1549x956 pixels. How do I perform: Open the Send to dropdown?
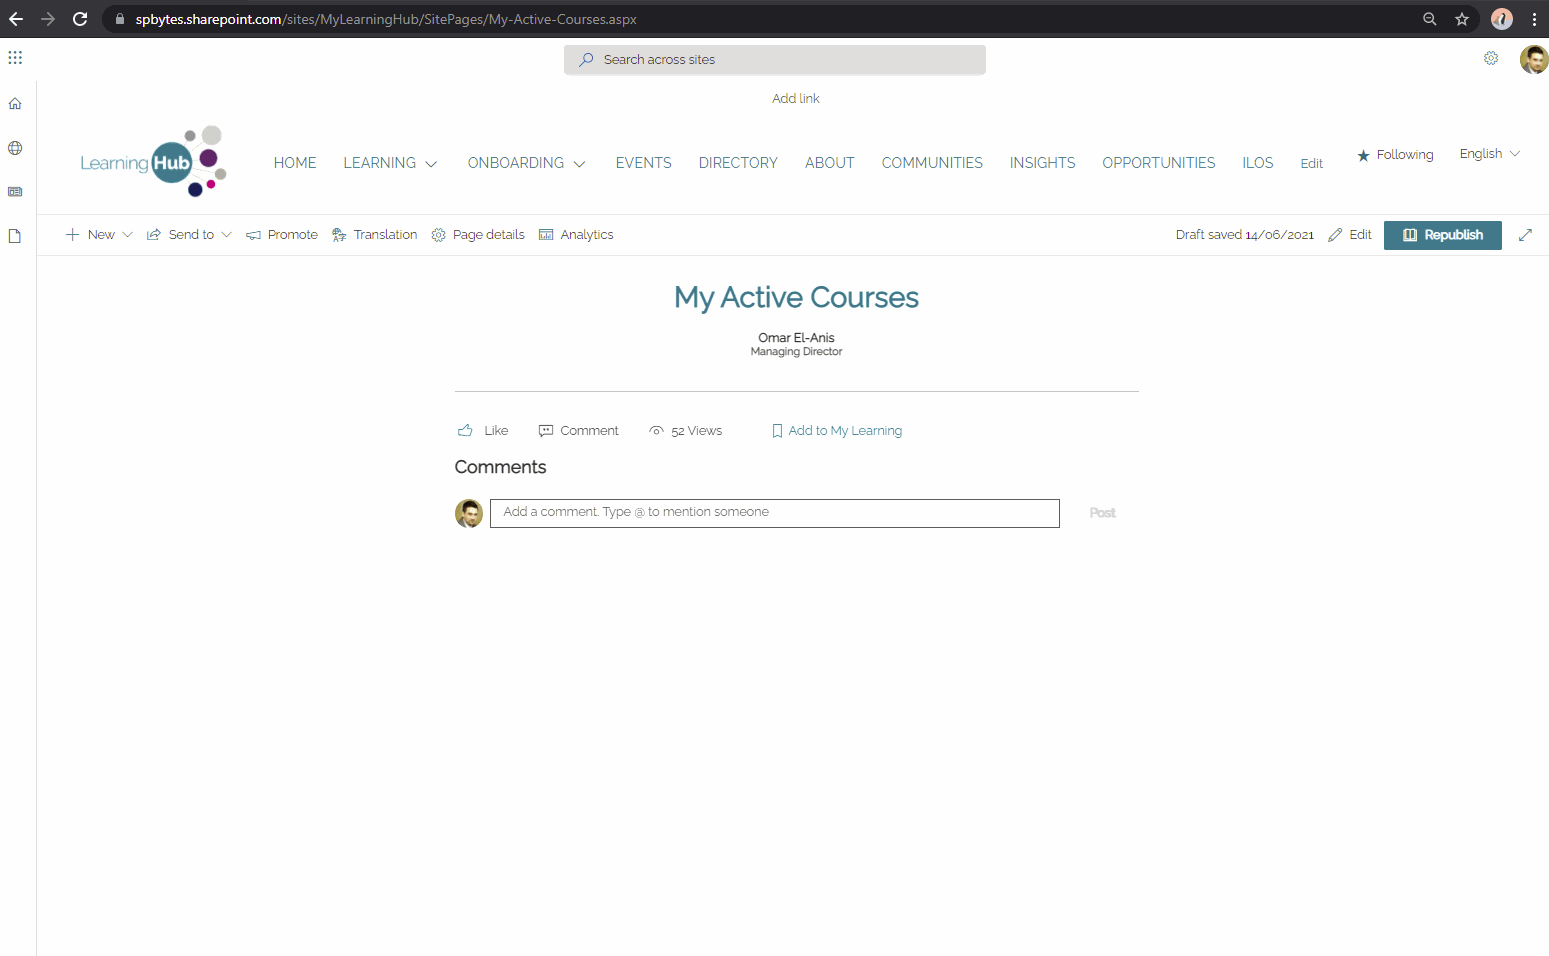[x=189, y=235]
